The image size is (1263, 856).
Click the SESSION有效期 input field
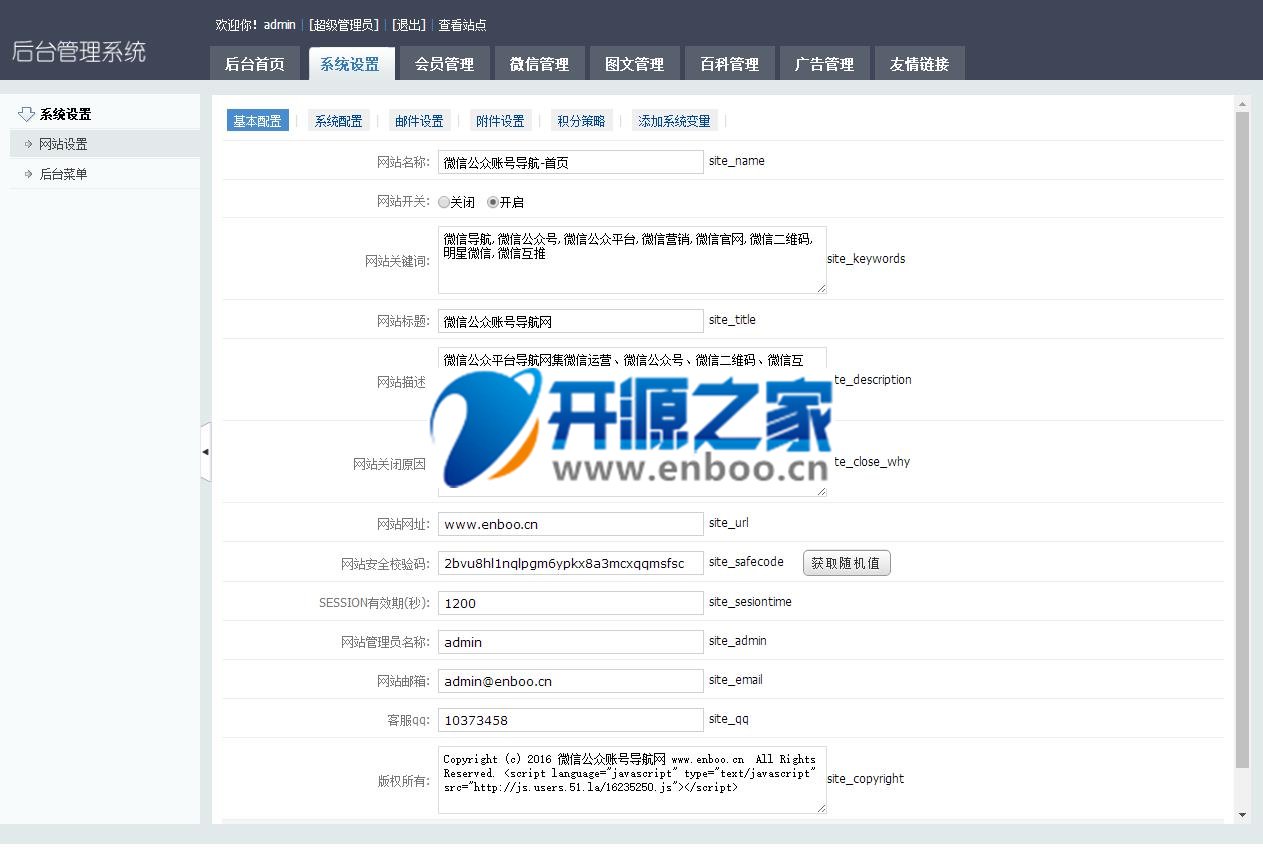coord(571,603)
